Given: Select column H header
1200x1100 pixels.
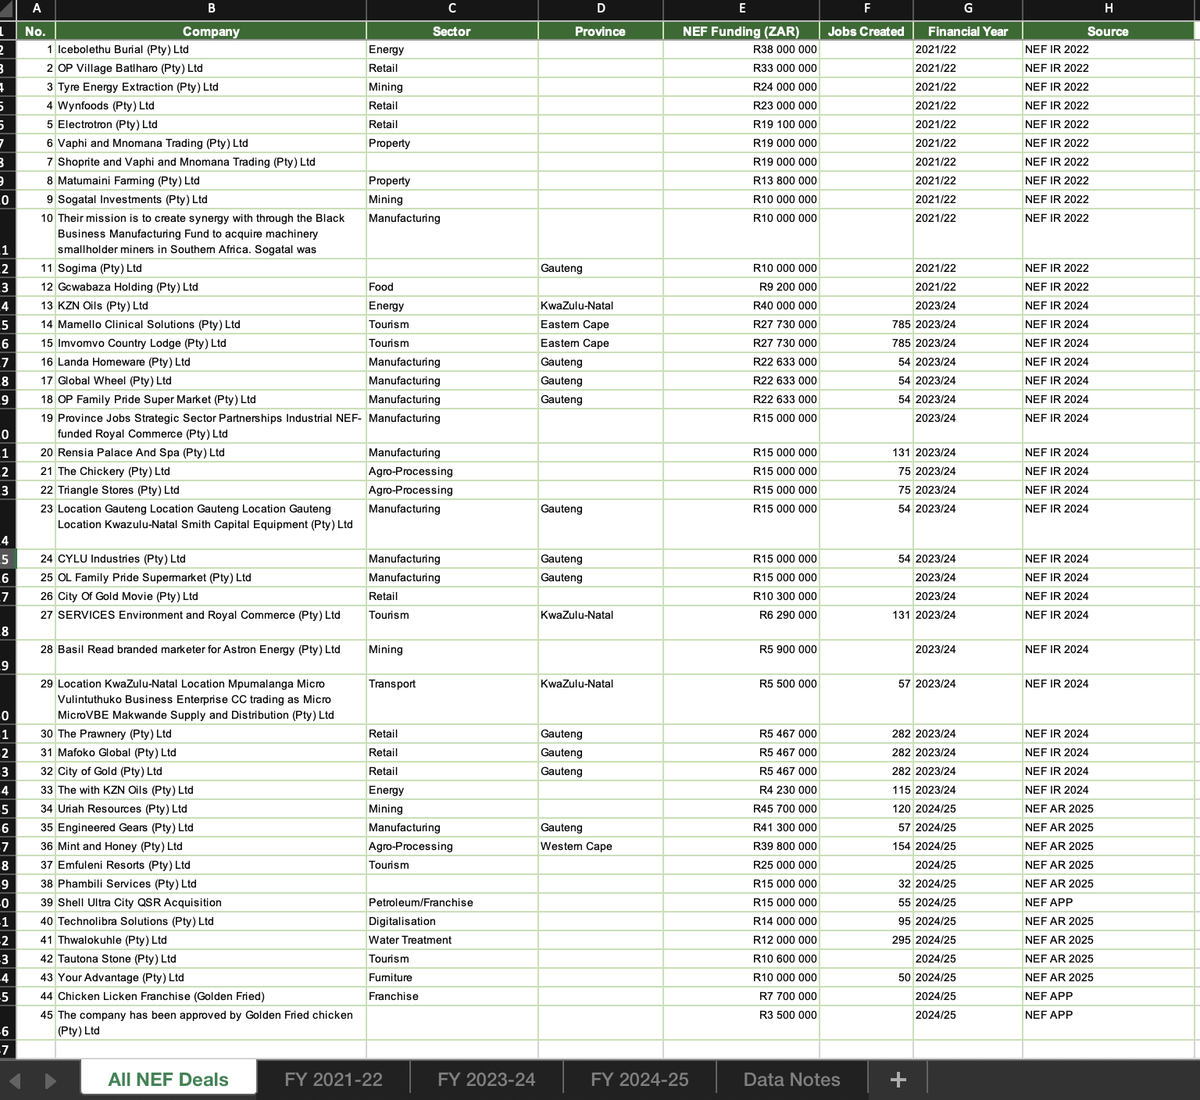Looking at the screenshot, I should click(1108, 9).
